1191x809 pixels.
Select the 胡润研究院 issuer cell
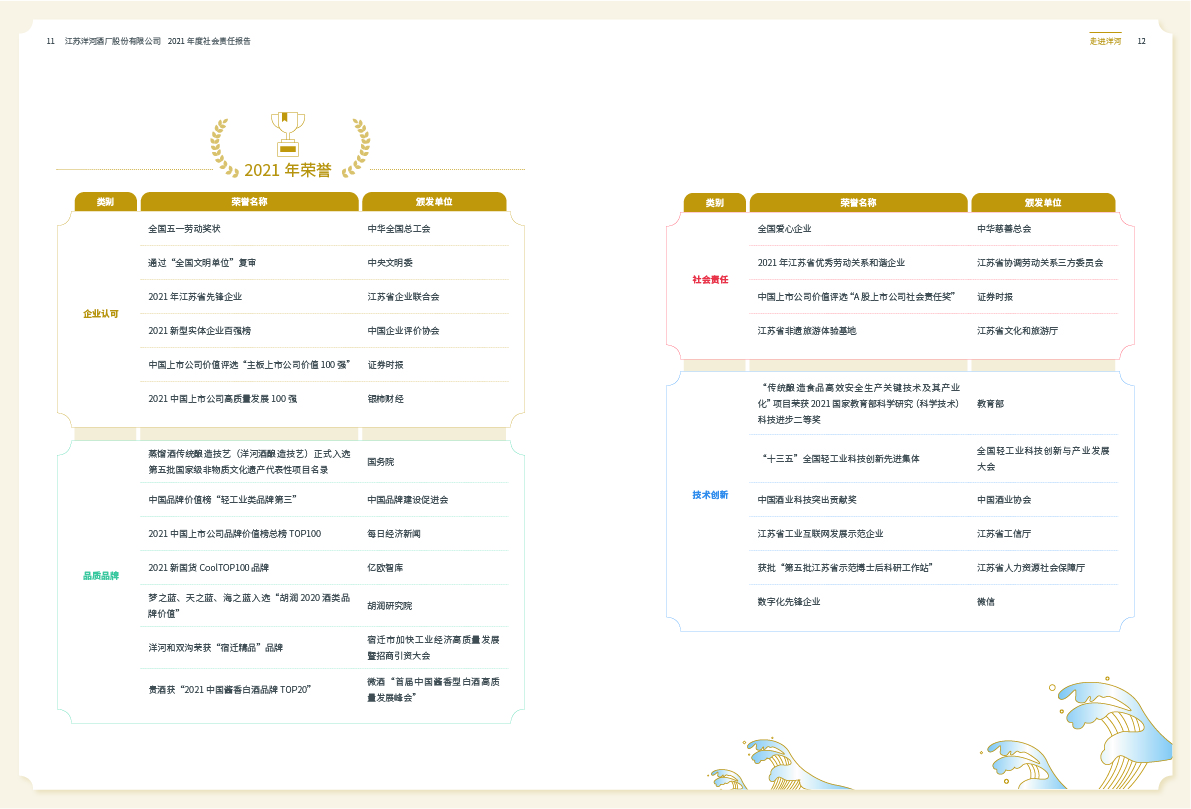click(x=390, y=606)
